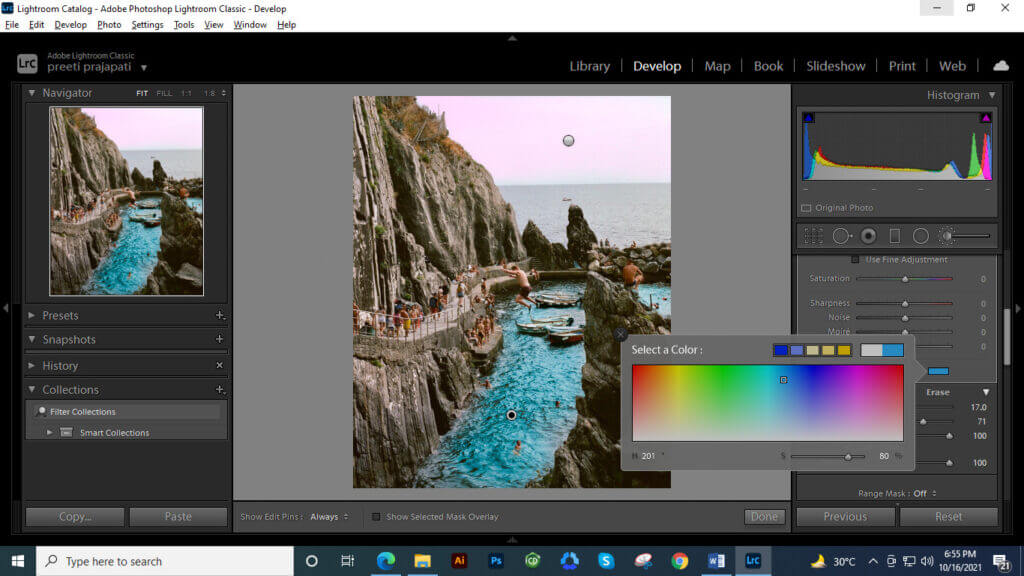1024x576 pixels.
Task: Launch Photoshop from the taskbar
Action: click(x=495, y=560)
